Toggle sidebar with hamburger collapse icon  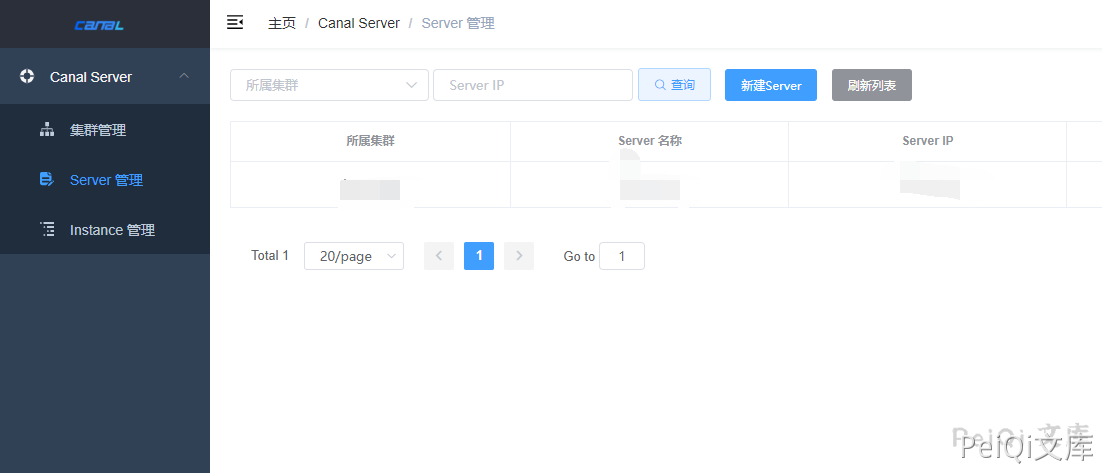pyautogui.click(x=235, y=22)
